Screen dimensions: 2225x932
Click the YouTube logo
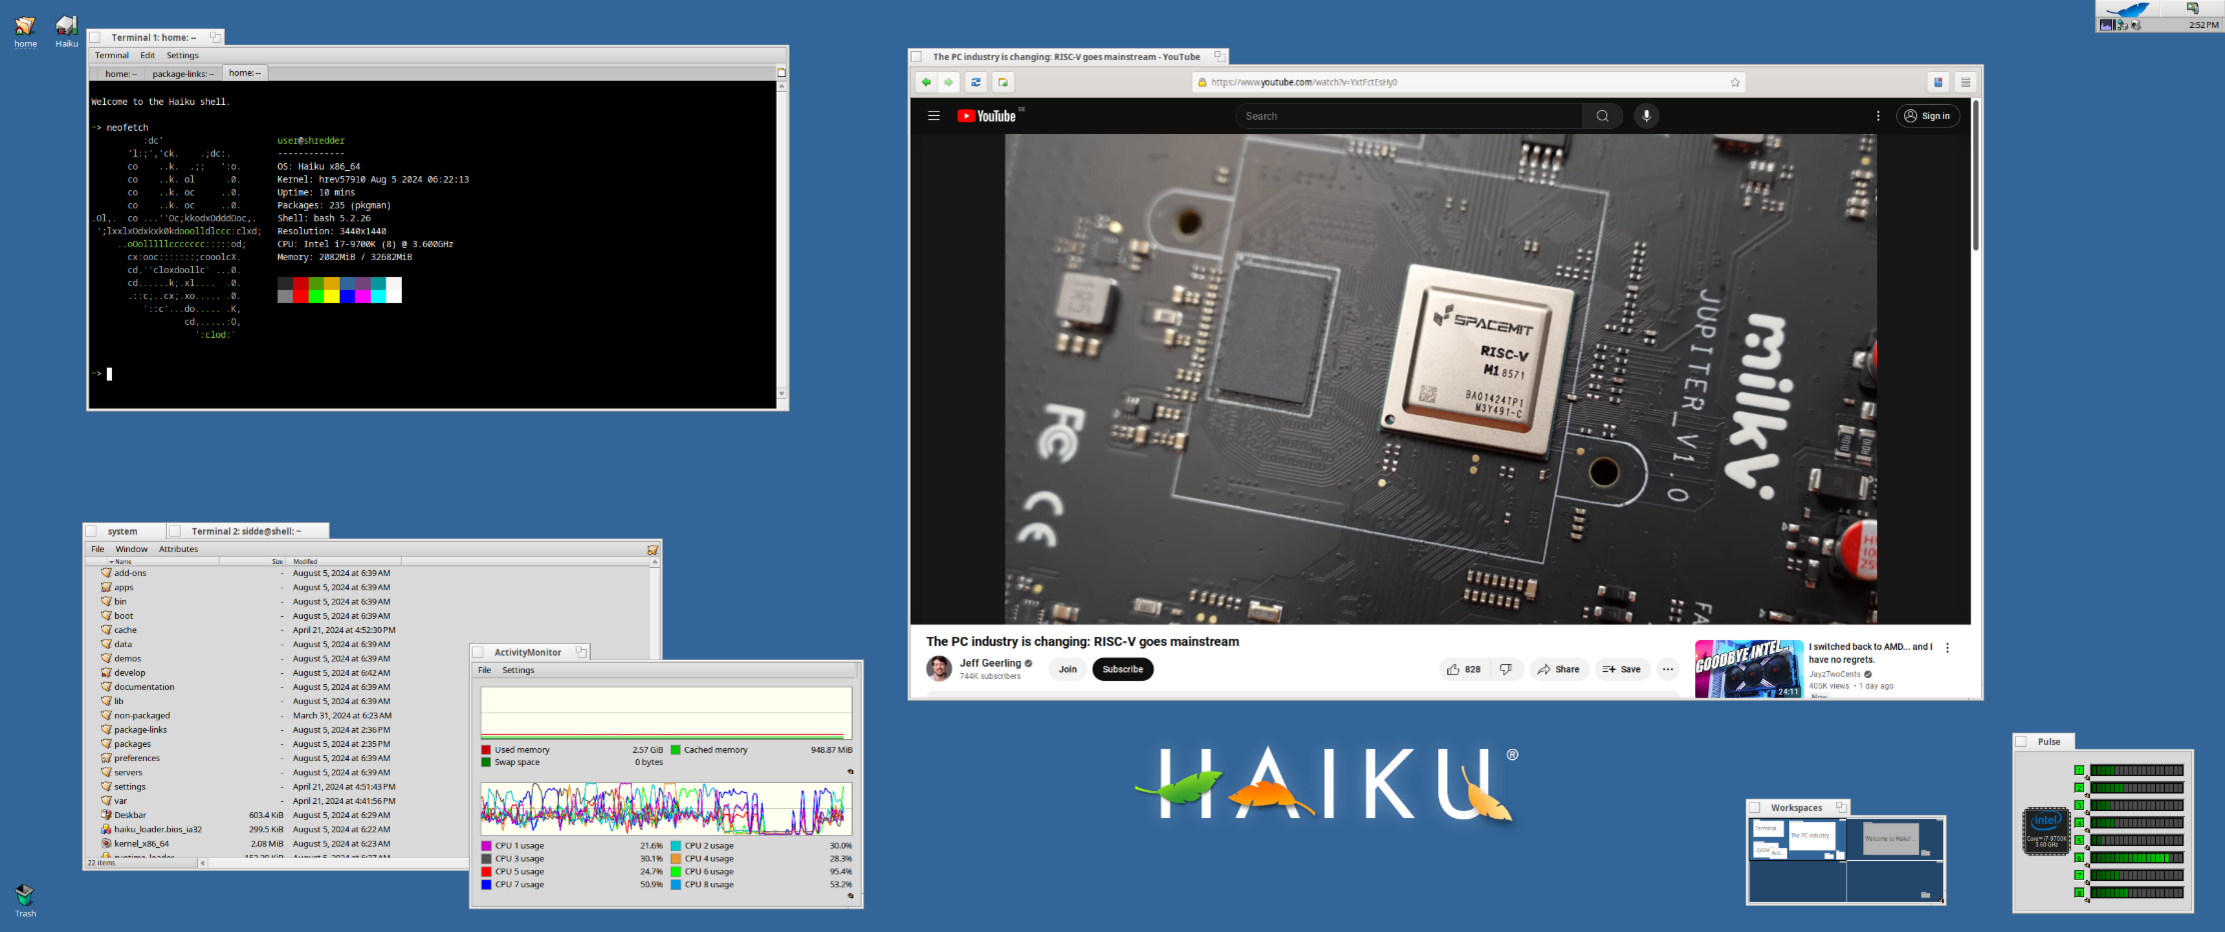coord(986,116)
